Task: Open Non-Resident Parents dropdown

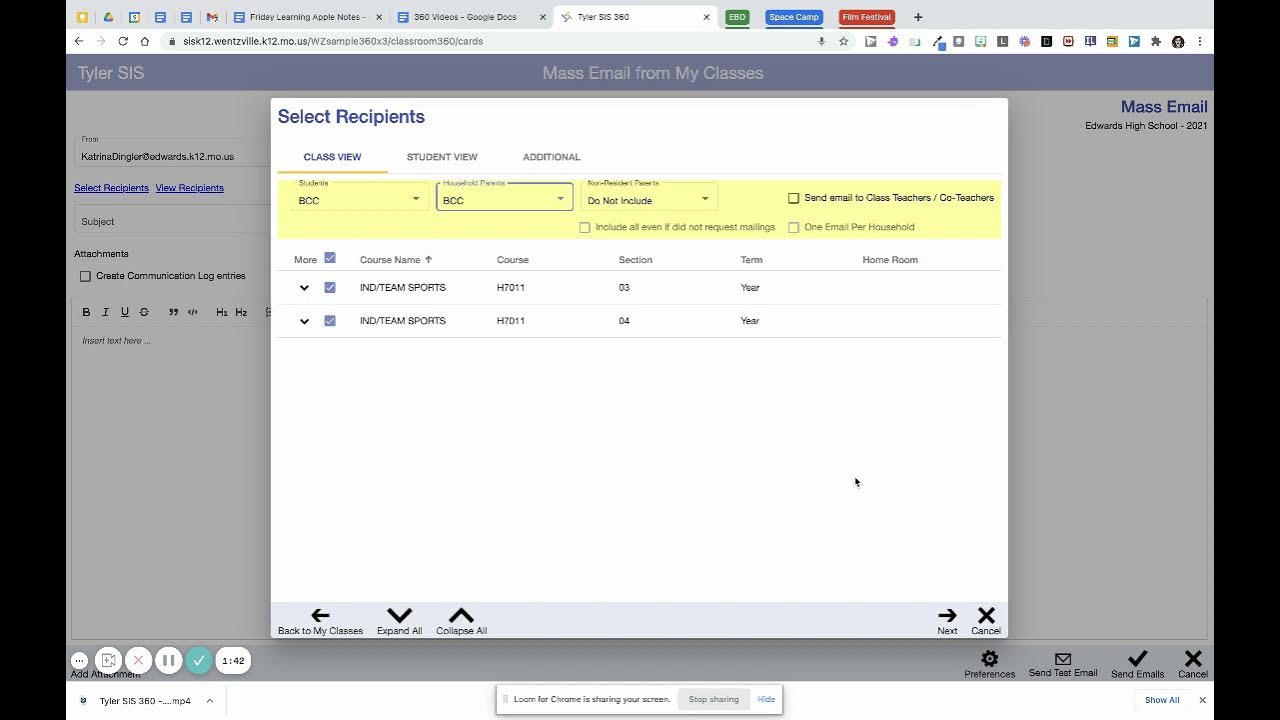Action: (649, 199)
